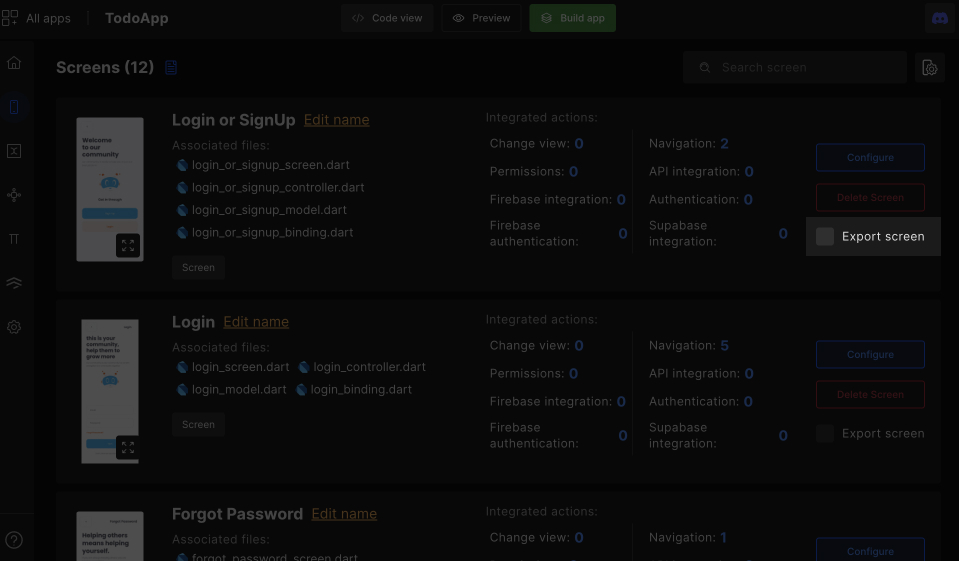Screen dimensions: 959x561
Task: Open Login or SignUp screen thumbnail
Action: pos(109,190)
